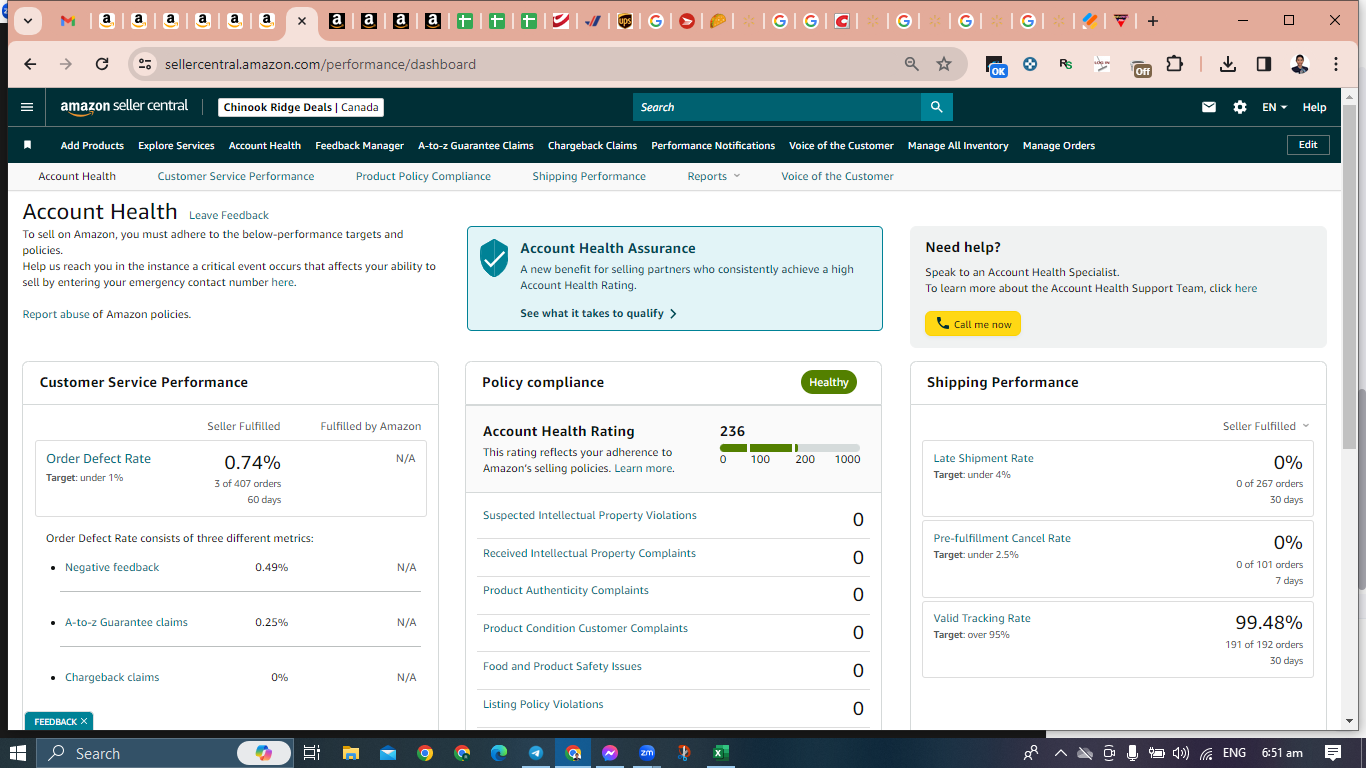Open A-to-z Guarantee Claims in the favorites bar
1366x768 pixels.
[x=476, y=145]
